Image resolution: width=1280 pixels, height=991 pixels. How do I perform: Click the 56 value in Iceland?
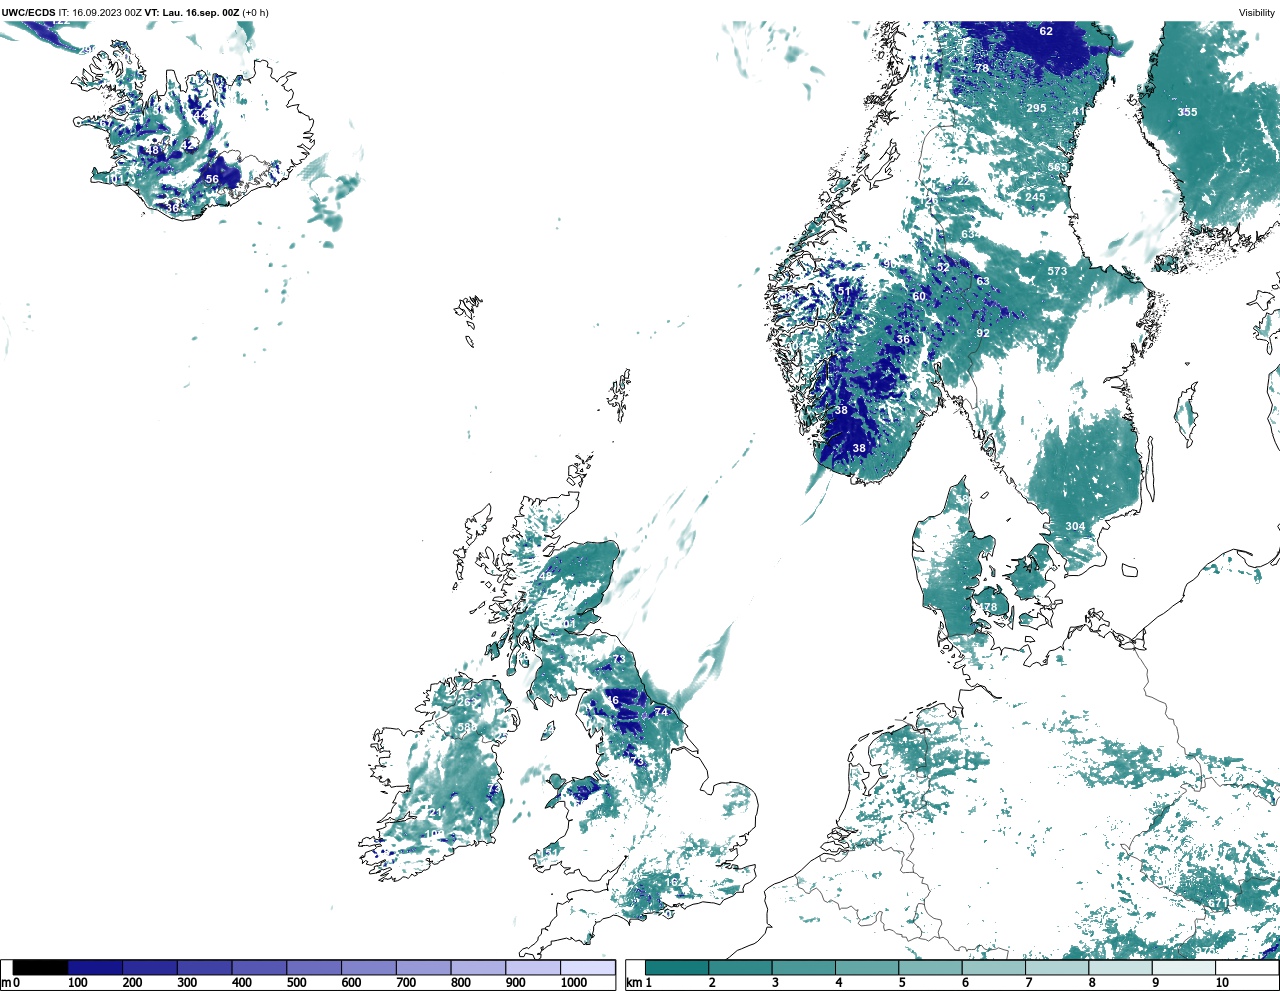click(212, 180)
